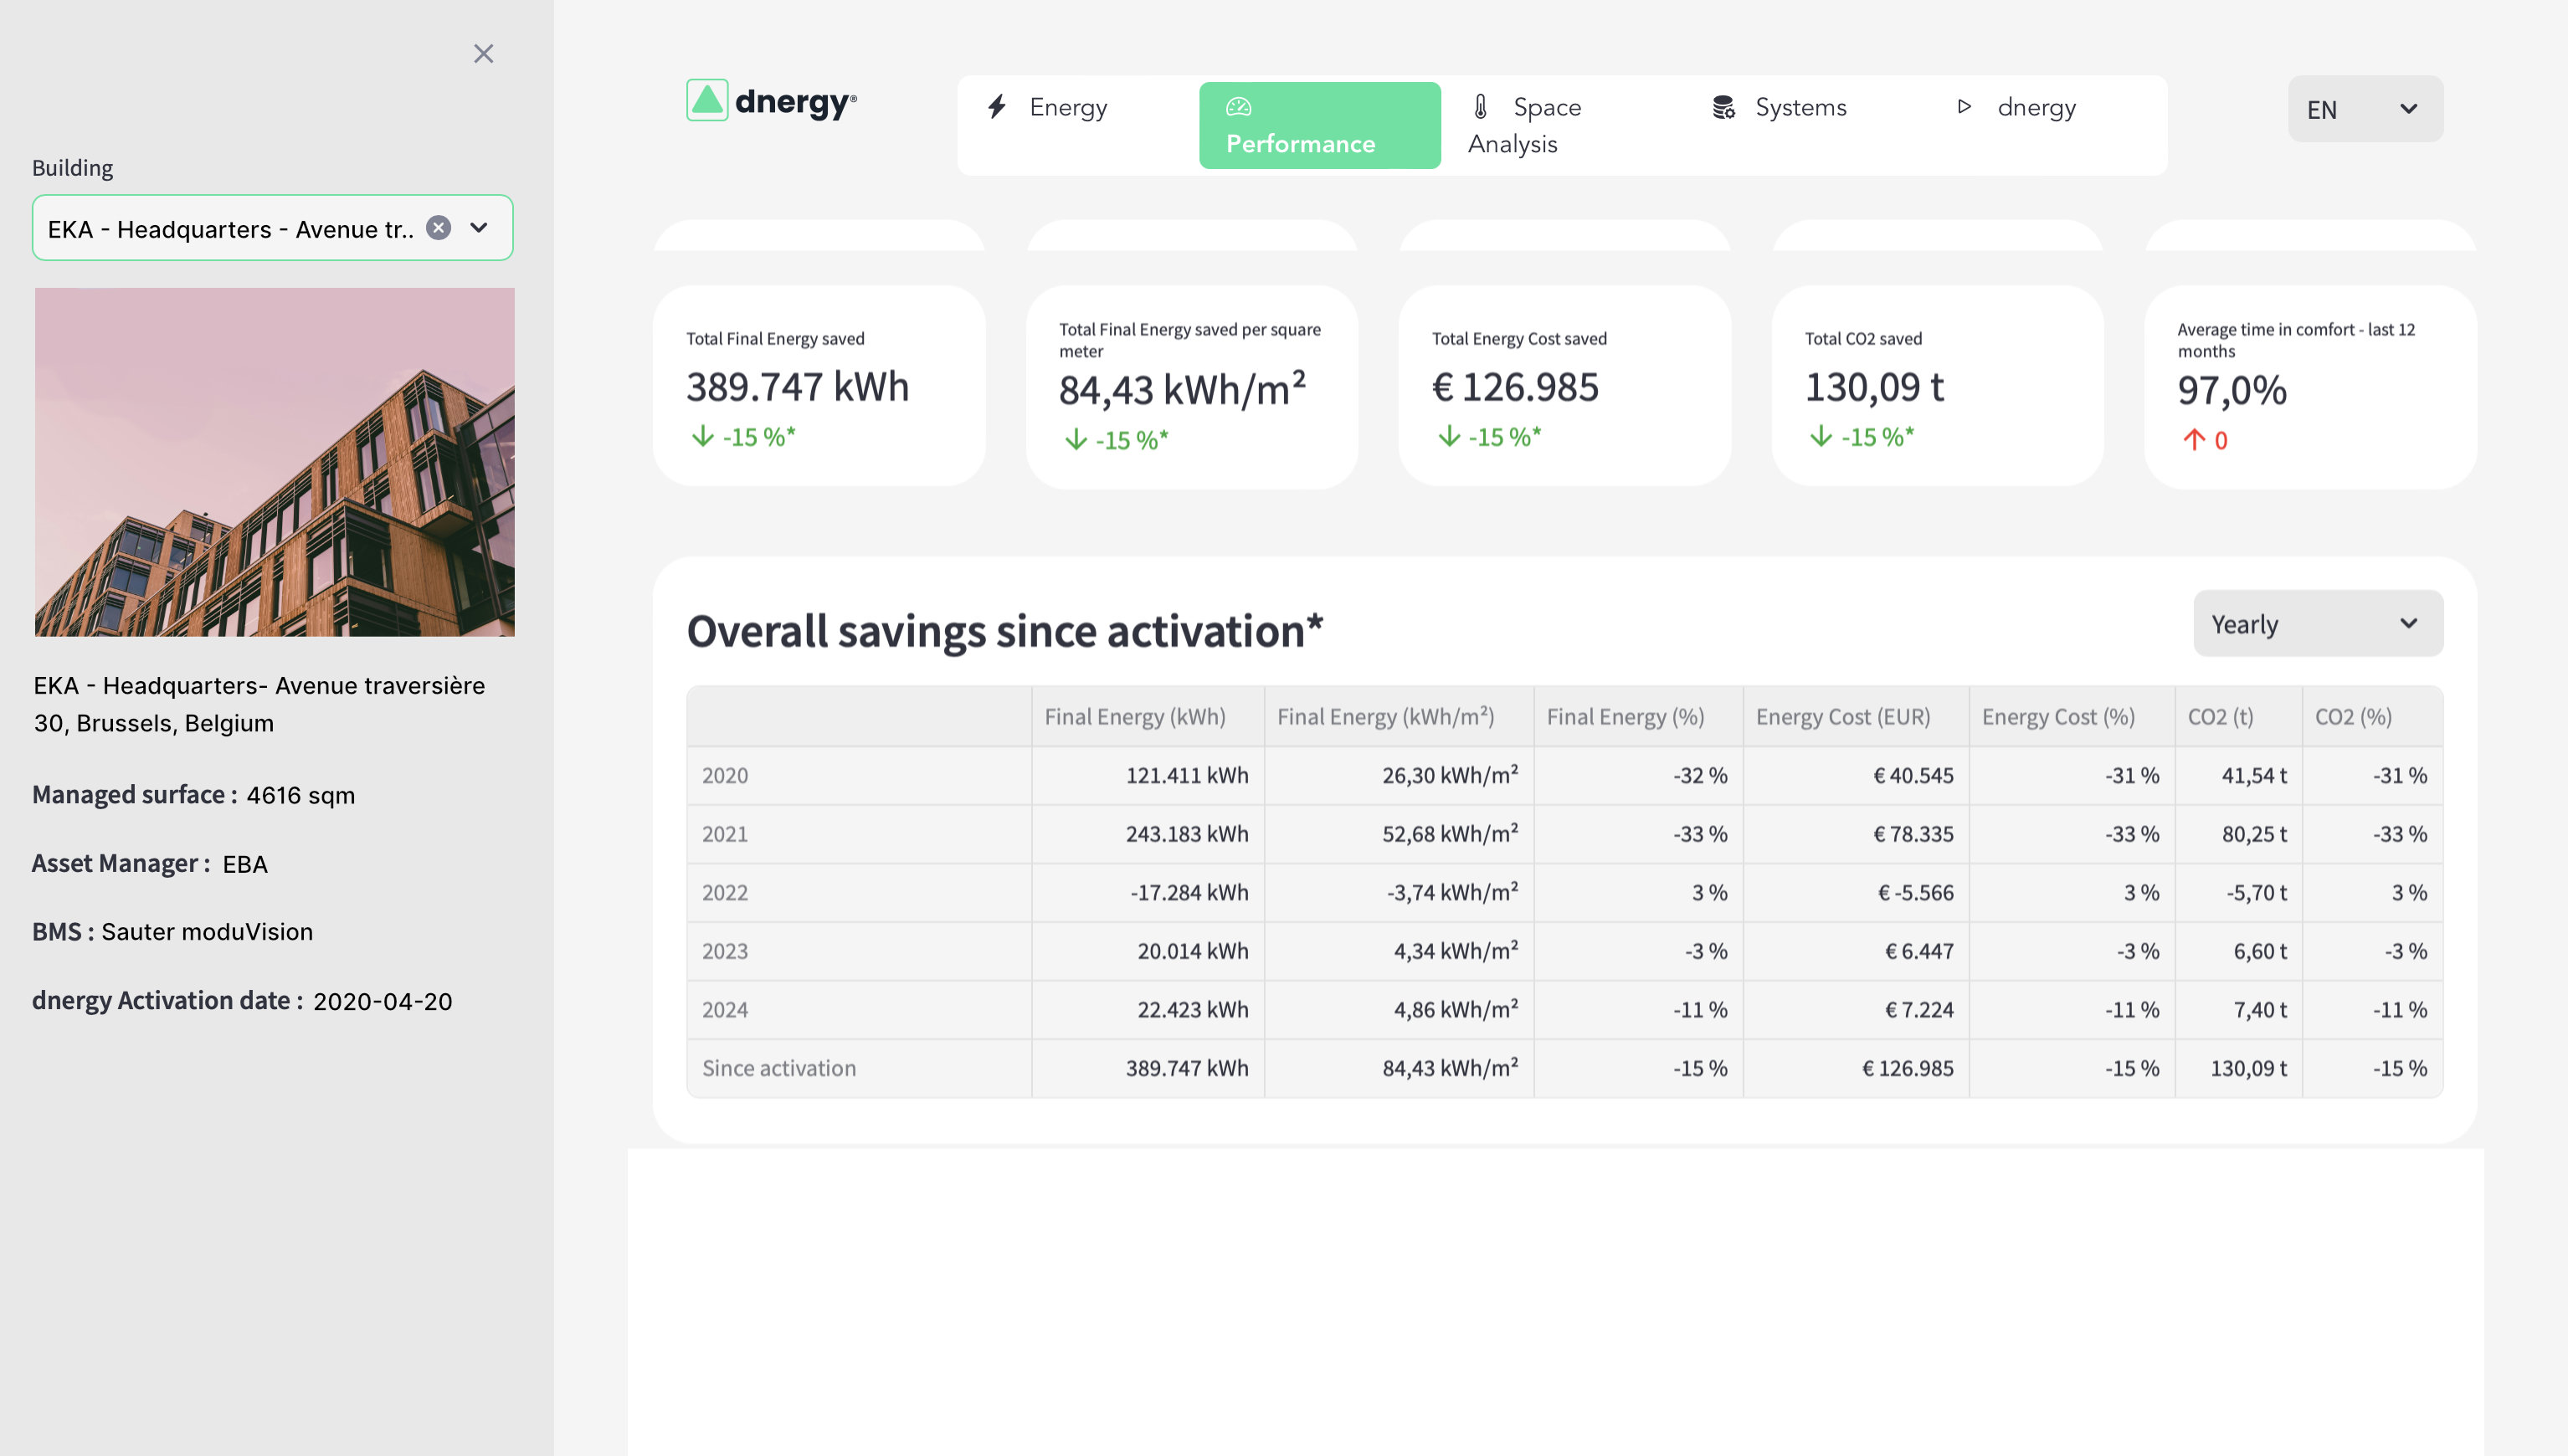Select the Energy lightning bolt icon
The height and width of the screenshot is (1456, 2568).
pyautogui.click(x=996, y=107)
